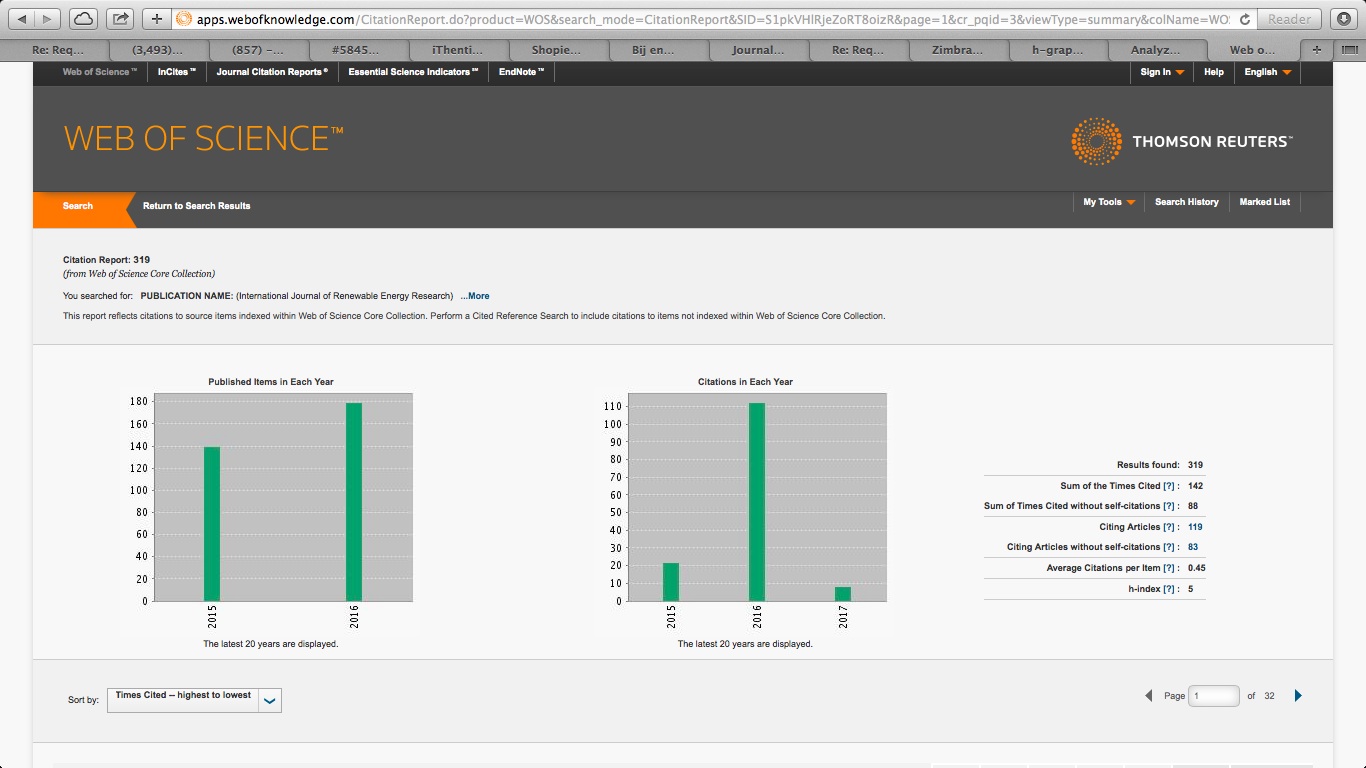Go to next page blue arrow
The width and height of the screenshot is (1366, 768).
1298,696
